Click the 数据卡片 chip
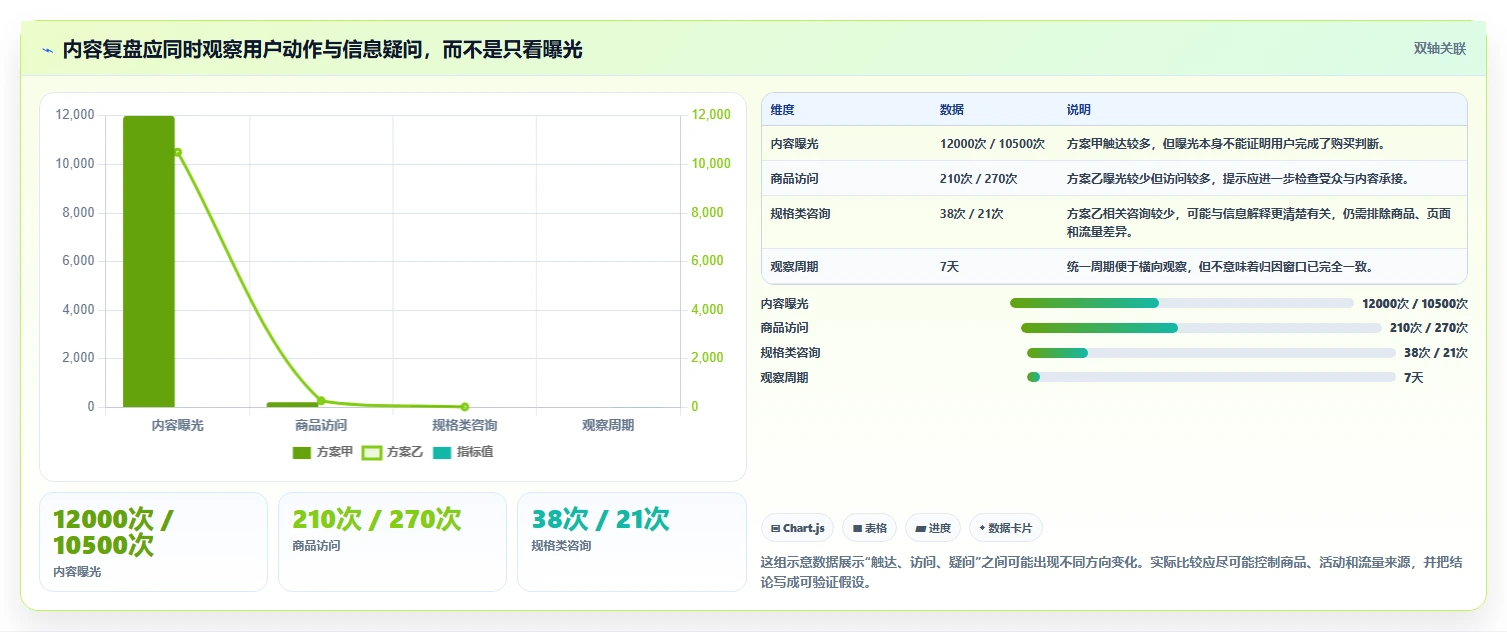The image size is (1507, 632). (x=1006, y=528)
